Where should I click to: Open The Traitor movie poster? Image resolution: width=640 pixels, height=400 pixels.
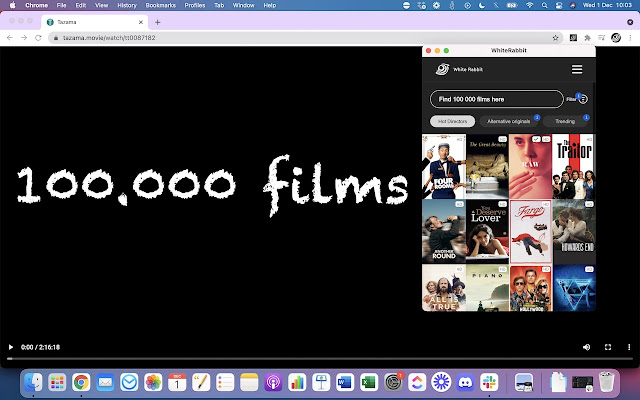point(573,166)
